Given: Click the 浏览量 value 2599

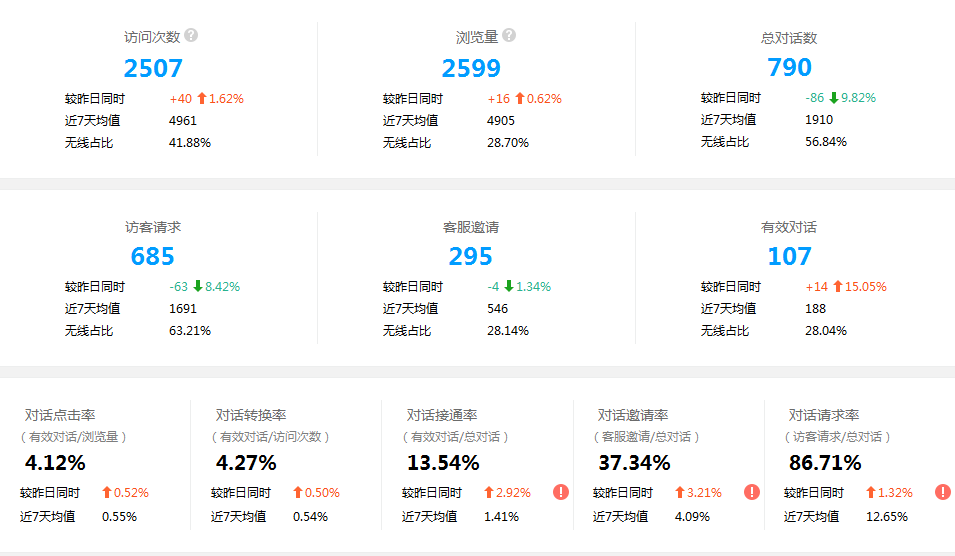Looking at the screenshot, I should coord(471,68).
